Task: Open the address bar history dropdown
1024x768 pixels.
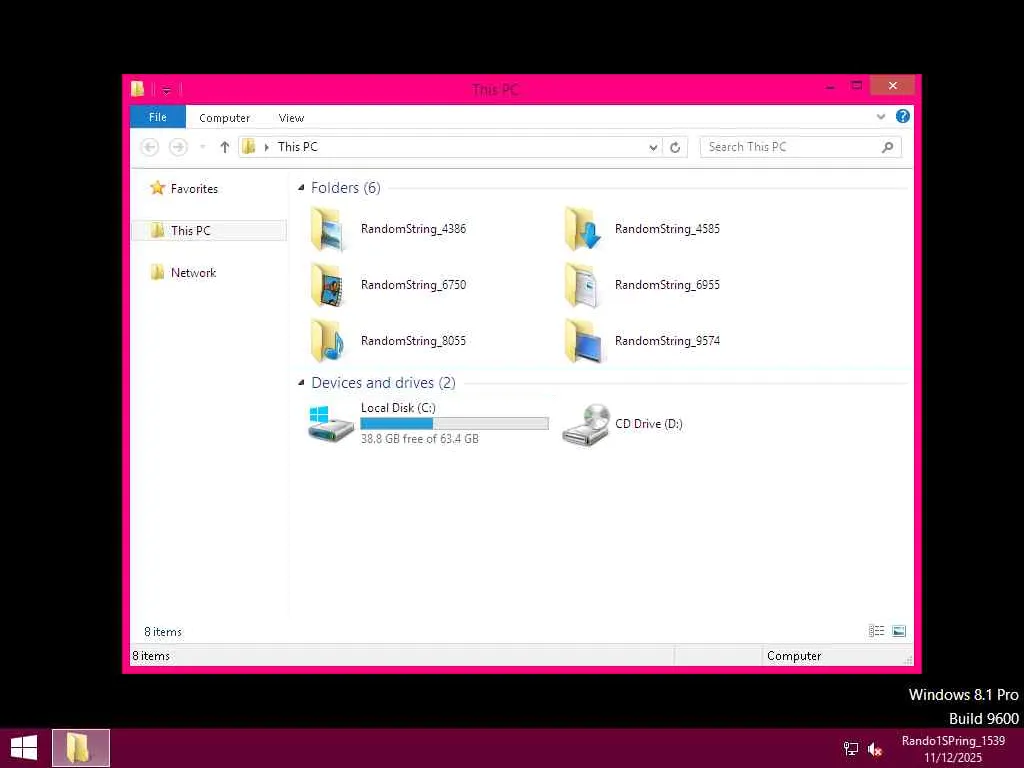Action: click(652, 148)
